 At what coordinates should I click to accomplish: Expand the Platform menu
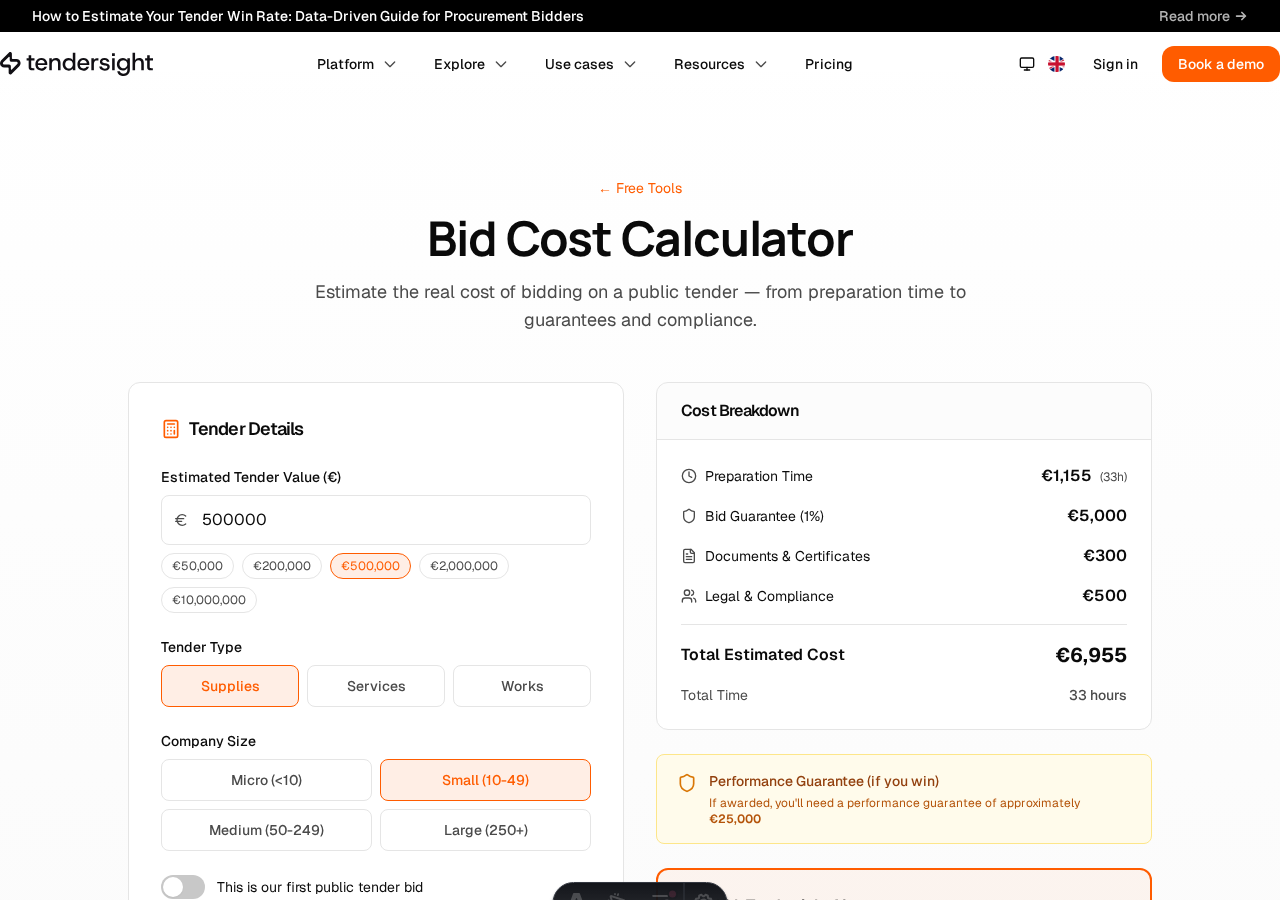tap(357, 64)
